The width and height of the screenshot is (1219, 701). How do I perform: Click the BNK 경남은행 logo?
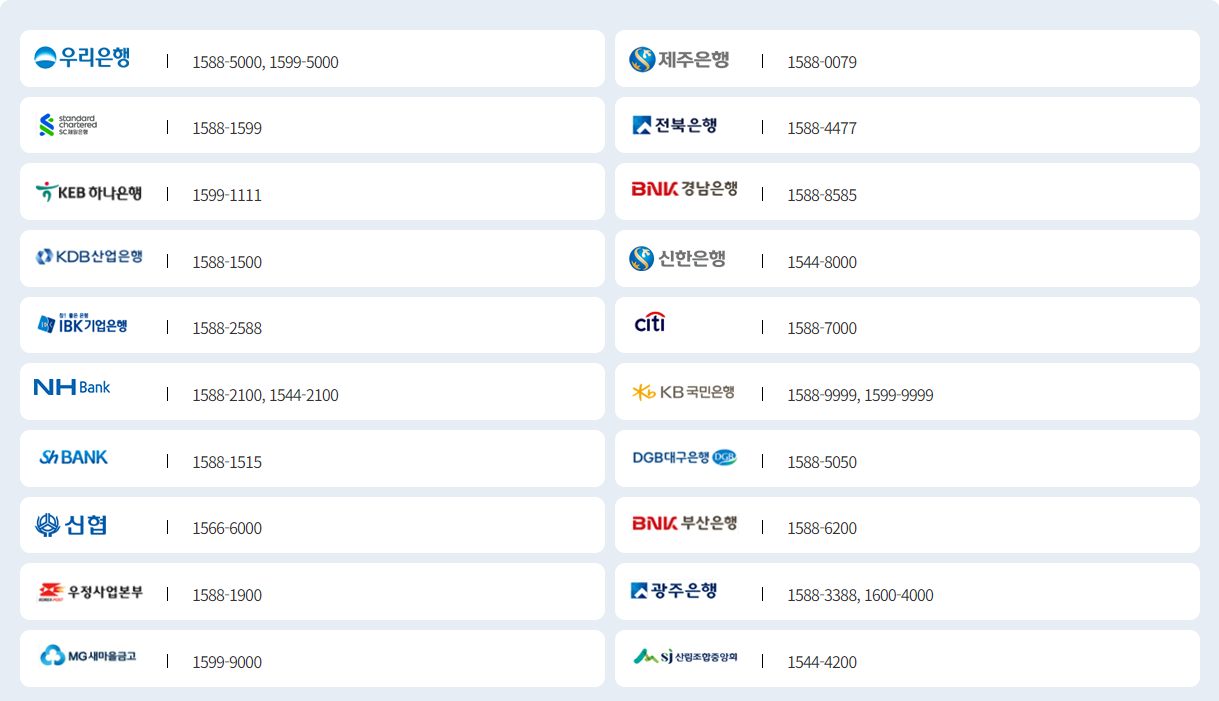685,188
